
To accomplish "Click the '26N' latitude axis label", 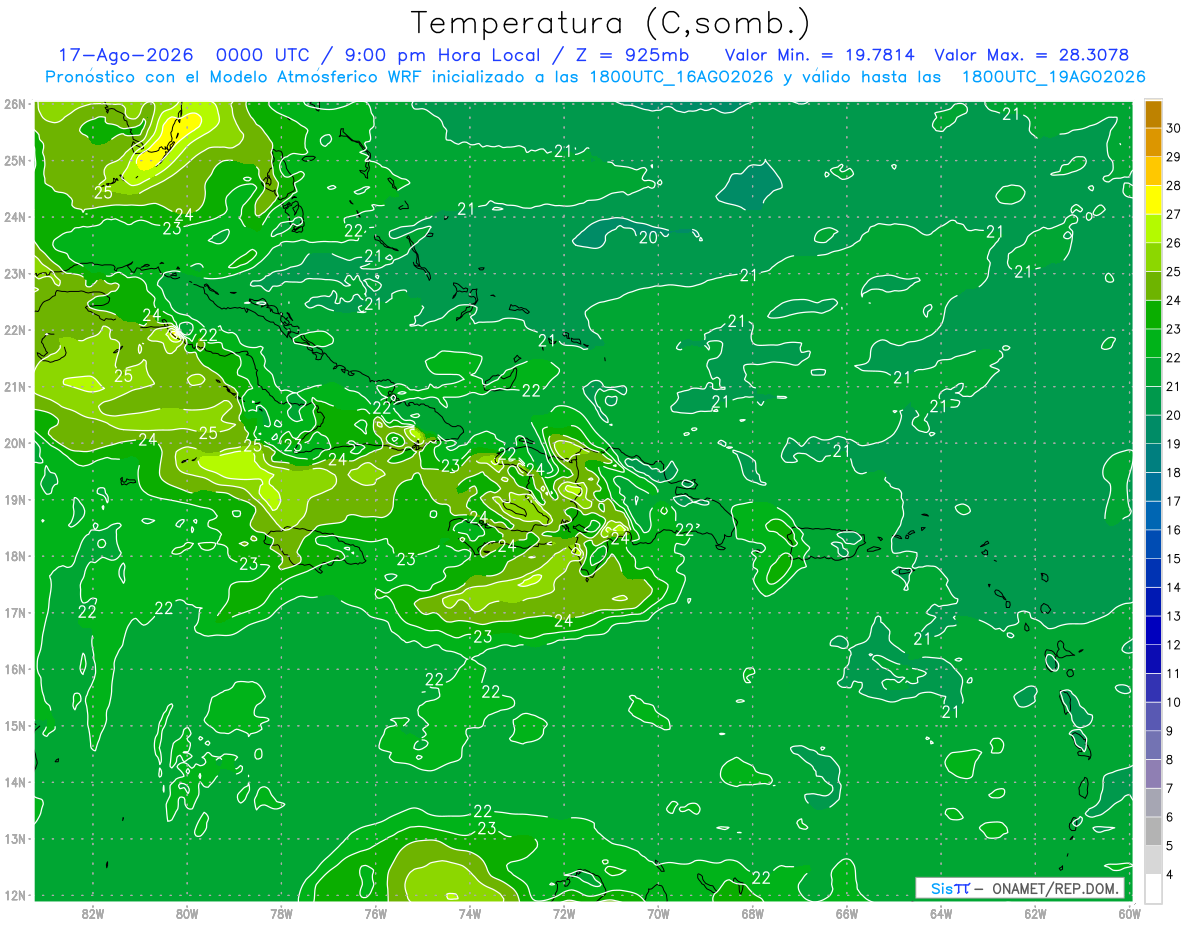I will point(14,103).
